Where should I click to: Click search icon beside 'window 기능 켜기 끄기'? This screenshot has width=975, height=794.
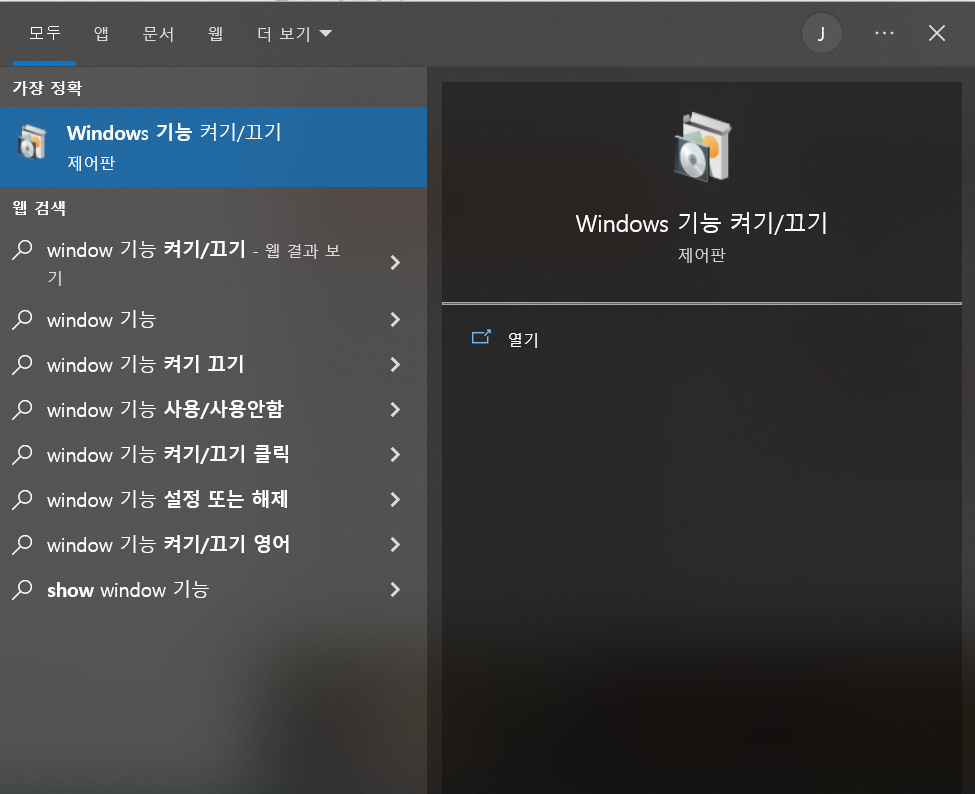22,364
